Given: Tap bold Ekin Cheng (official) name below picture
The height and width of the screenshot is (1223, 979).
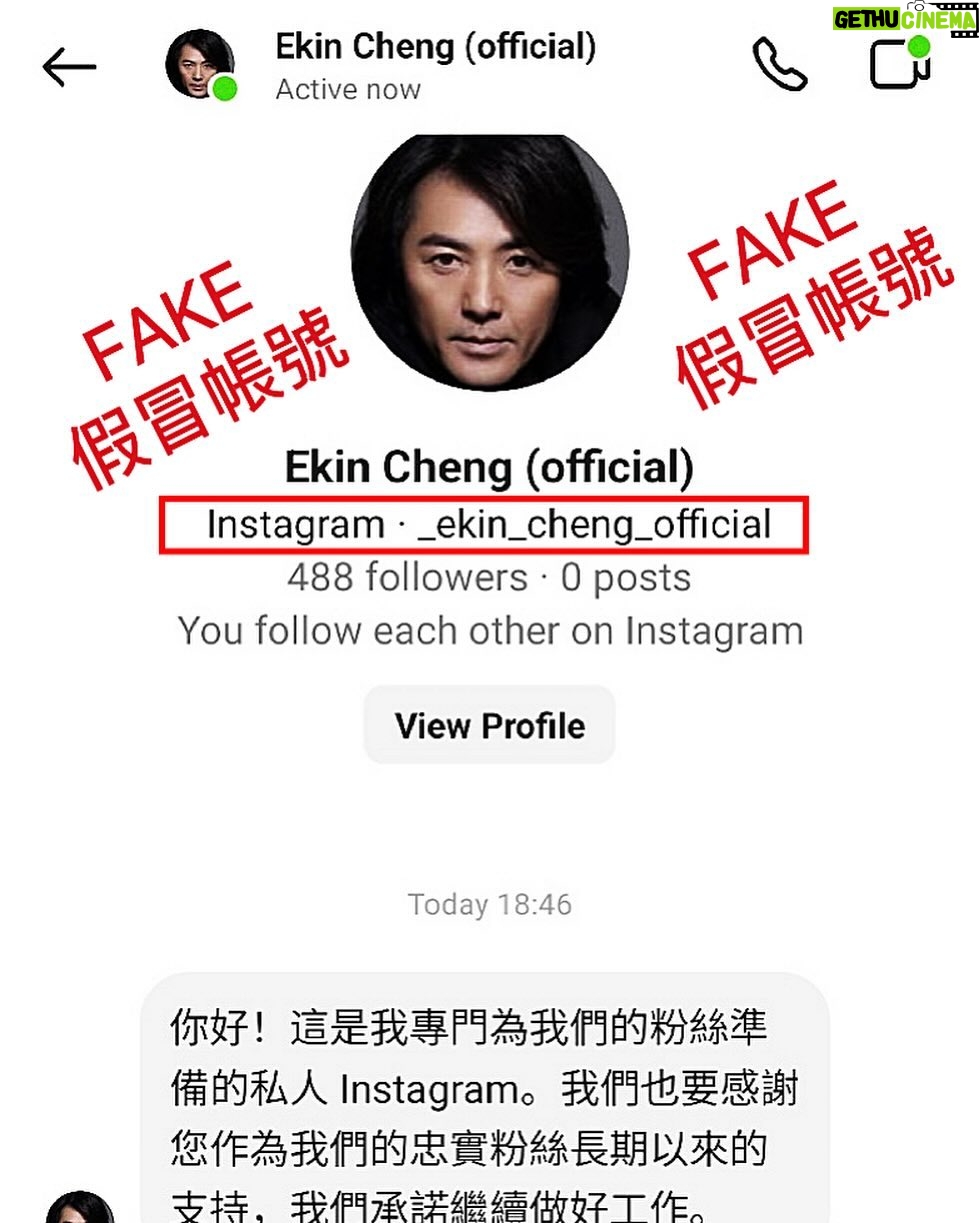Looking at the screenshot, I should [x=489, y=467].
